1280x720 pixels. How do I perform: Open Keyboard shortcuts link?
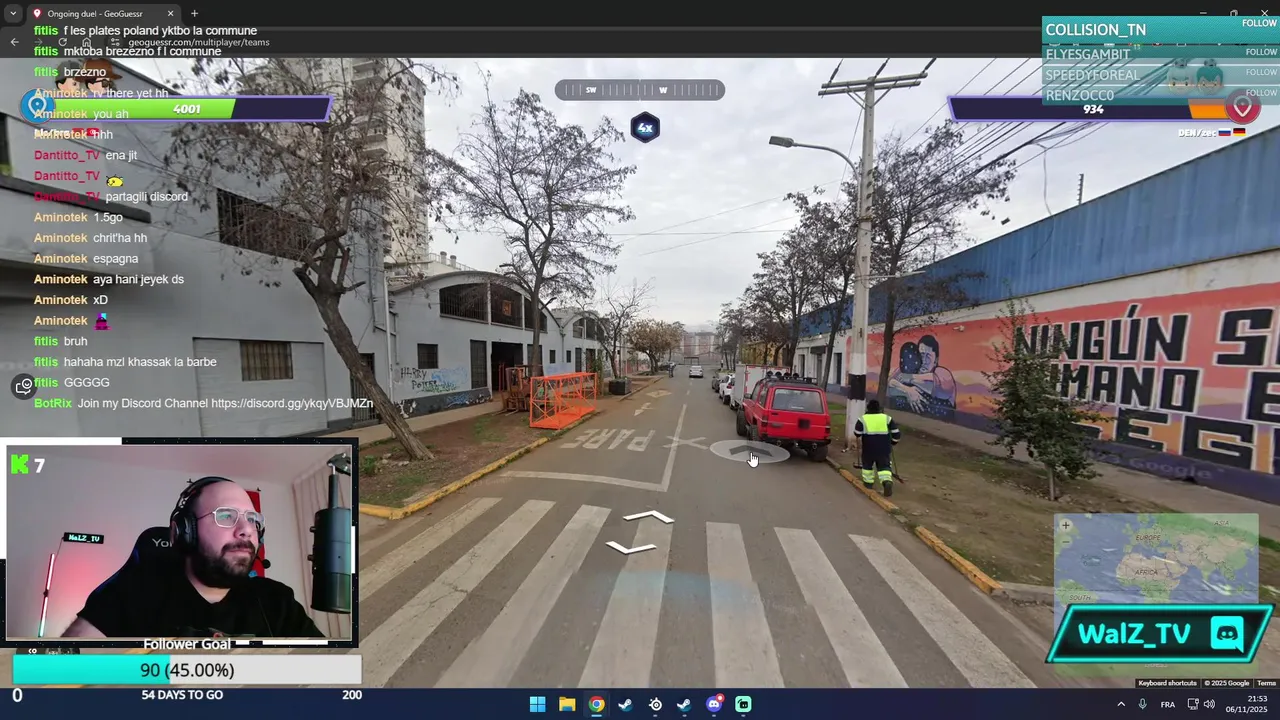1167,683
